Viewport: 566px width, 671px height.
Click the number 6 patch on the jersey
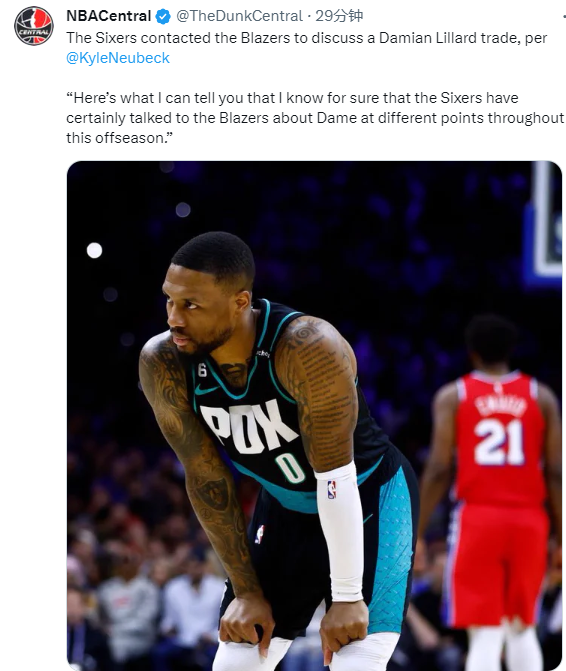point(202,370)
